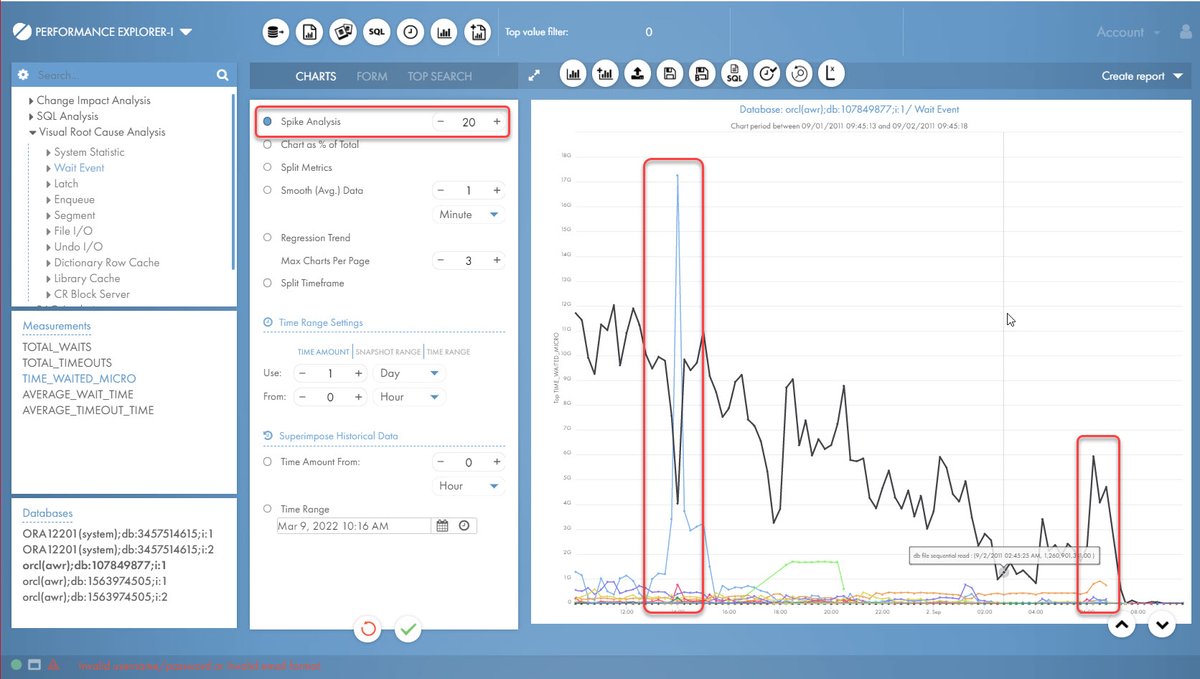The width and height of the screenshot is (1200, 679).
Task: Click the upload/export icon in chart toolbar
Action: tap(638, 73)
